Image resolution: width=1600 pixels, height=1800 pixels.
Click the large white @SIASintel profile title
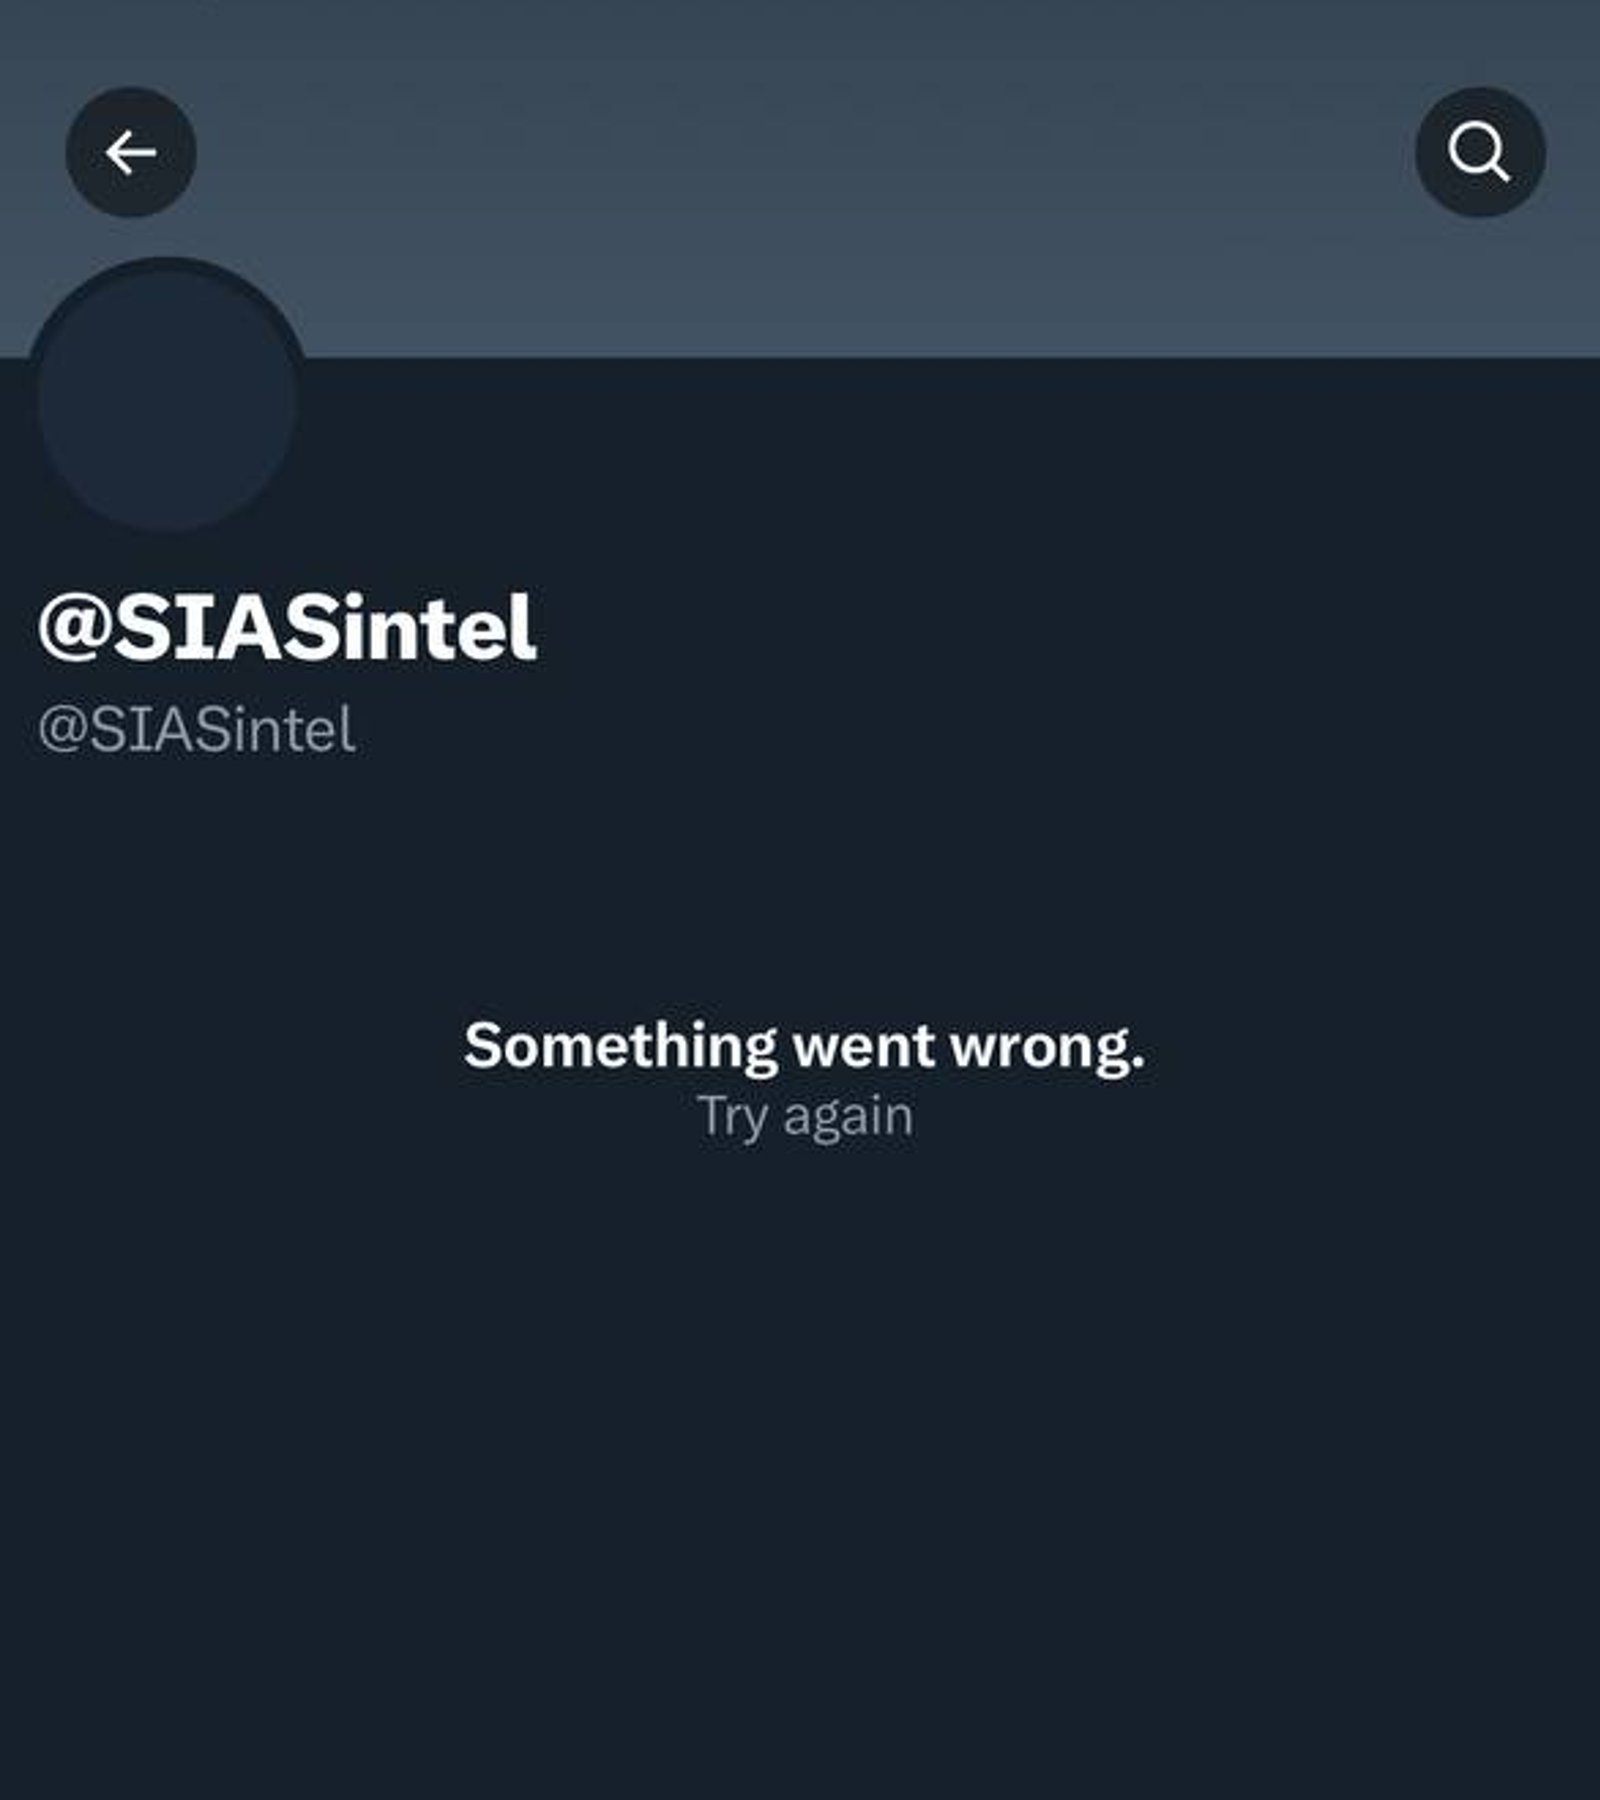point(287,627)
